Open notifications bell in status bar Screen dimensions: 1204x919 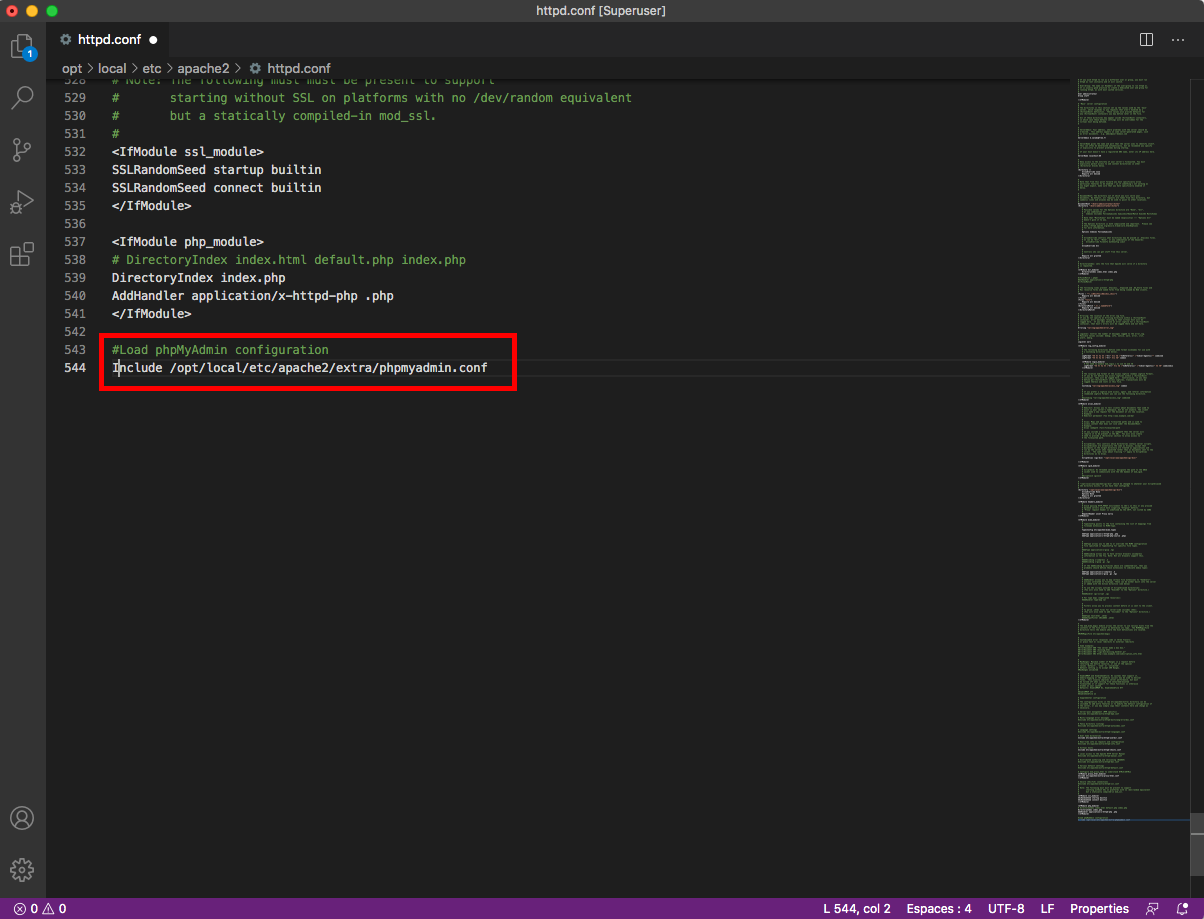[x=1182, y=909]
